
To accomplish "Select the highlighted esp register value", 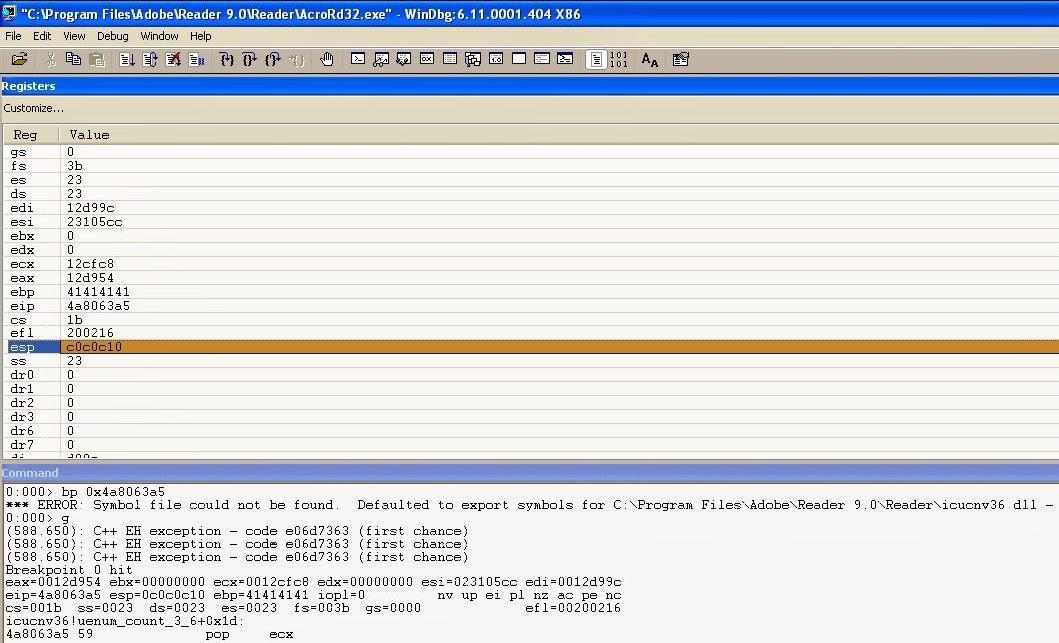I will [94, 347].
